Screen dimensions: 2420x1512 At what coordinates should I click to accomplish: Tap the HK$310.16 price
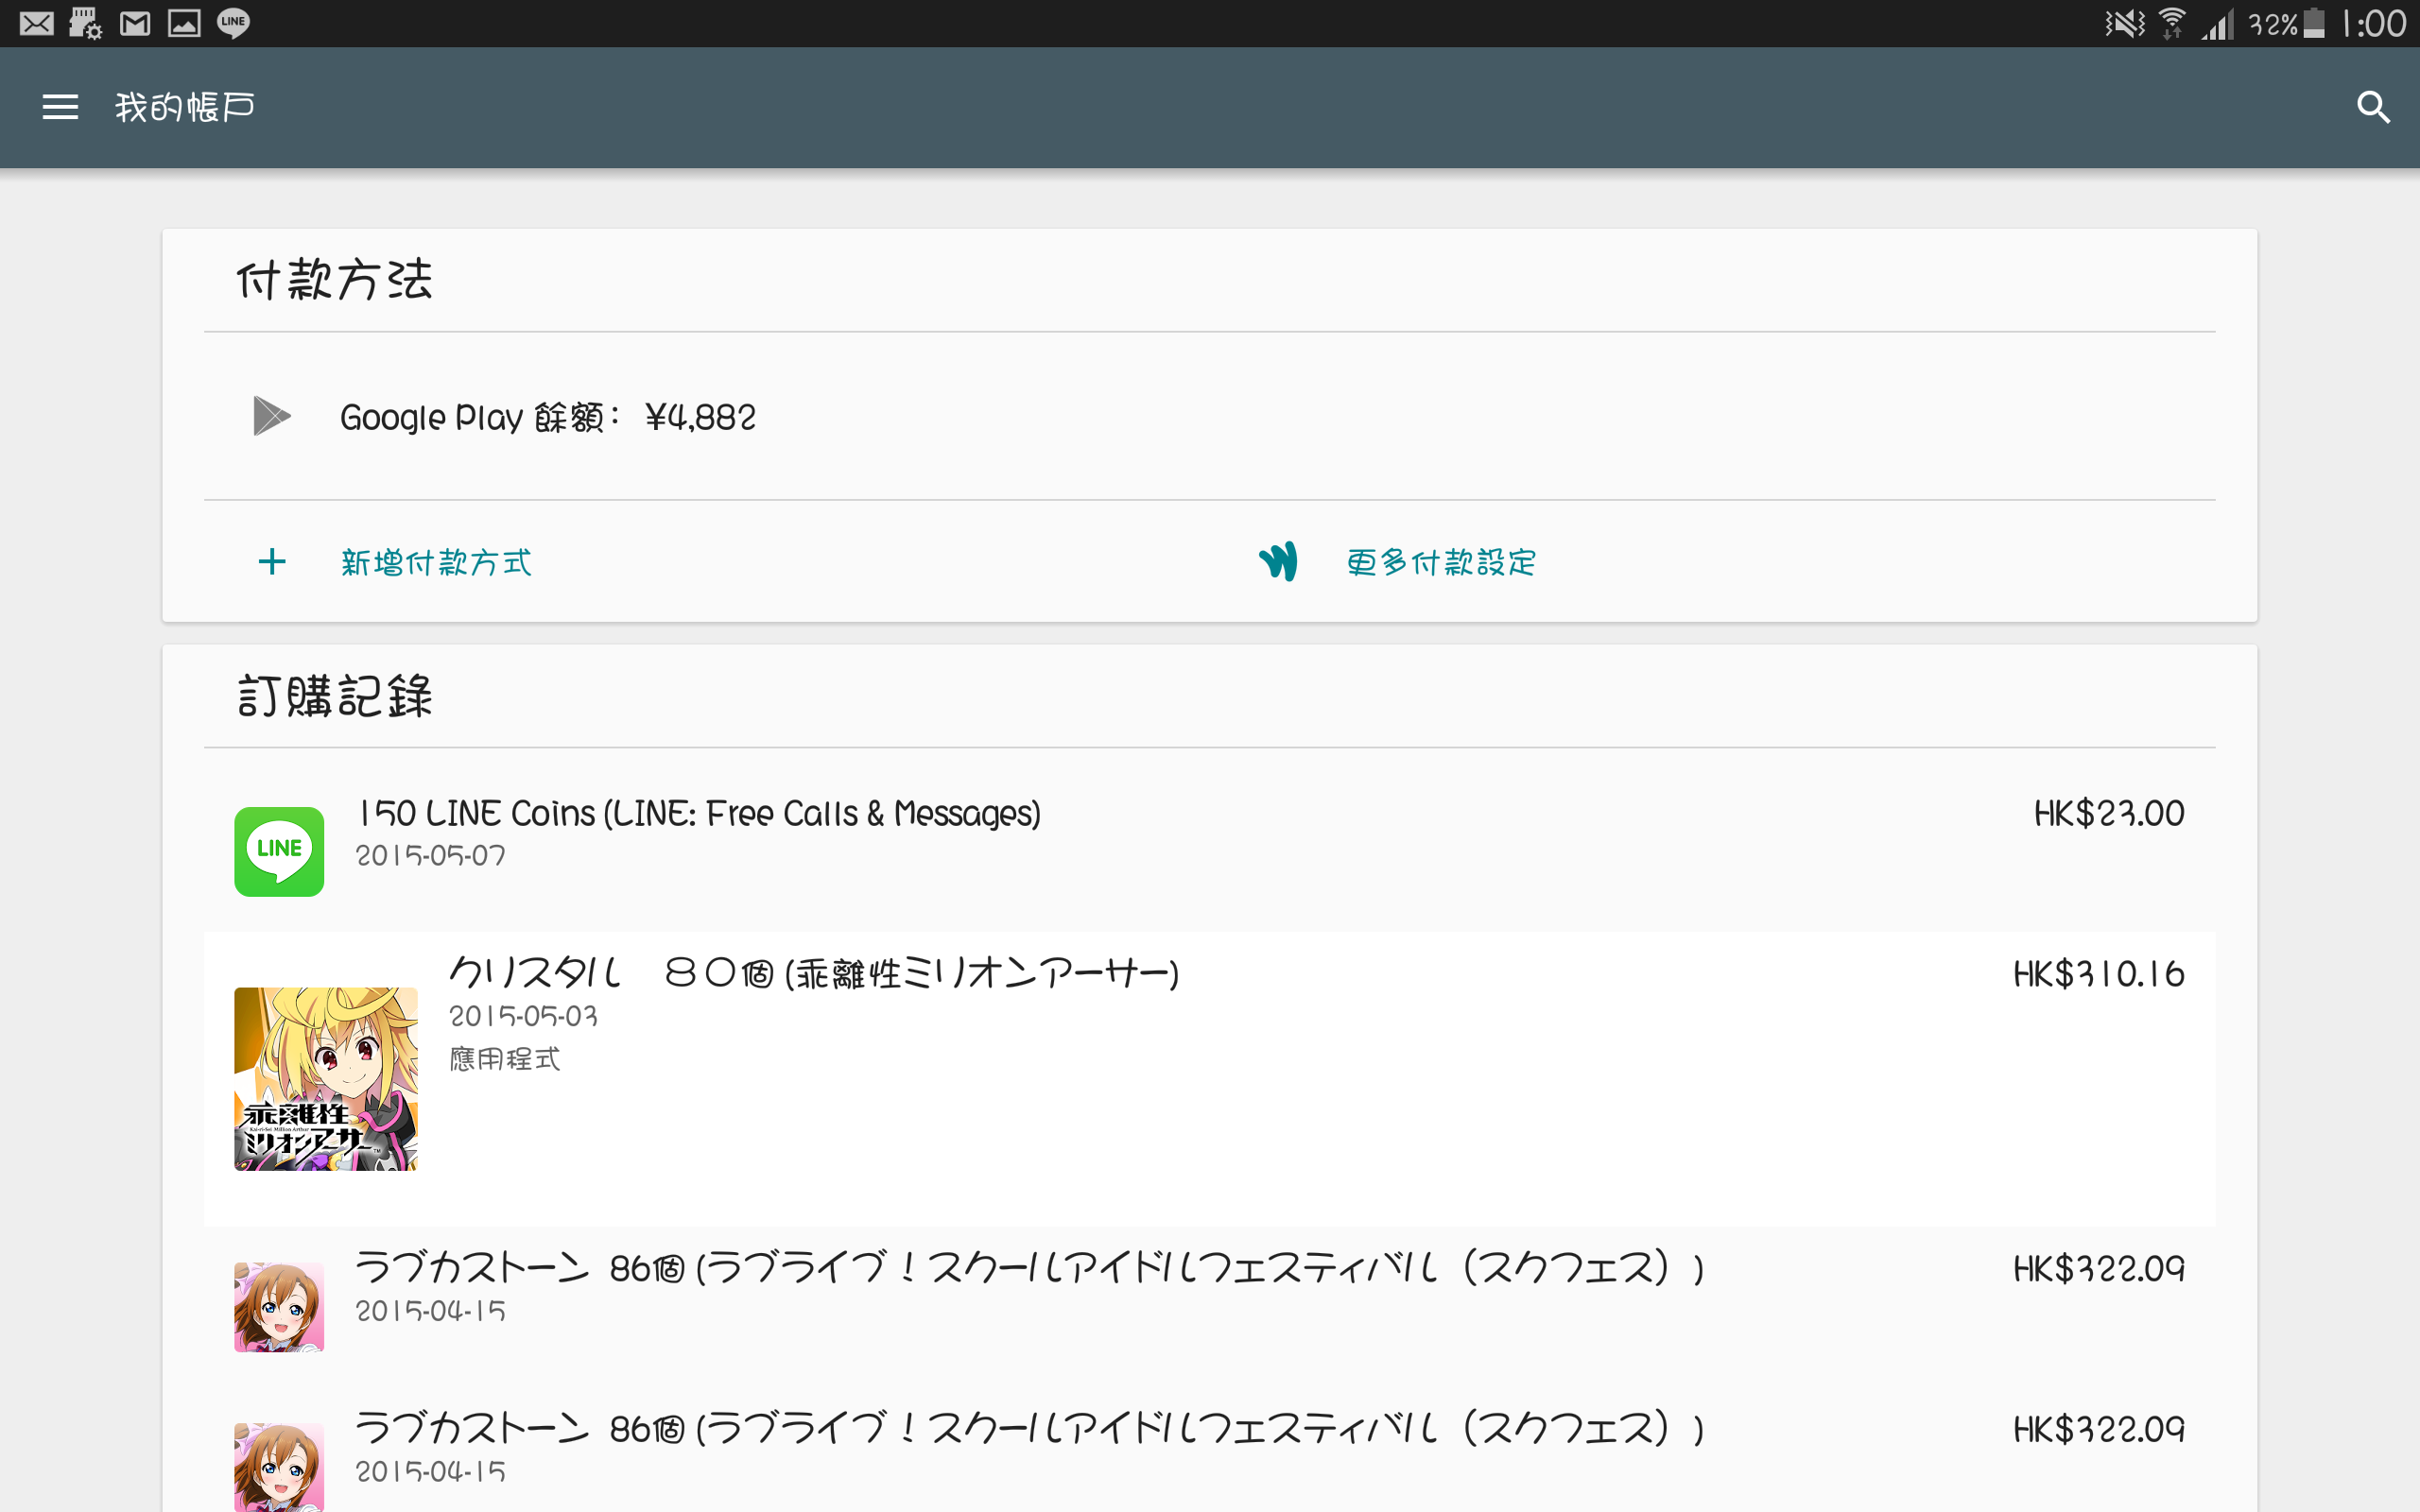pos(2099,973)
